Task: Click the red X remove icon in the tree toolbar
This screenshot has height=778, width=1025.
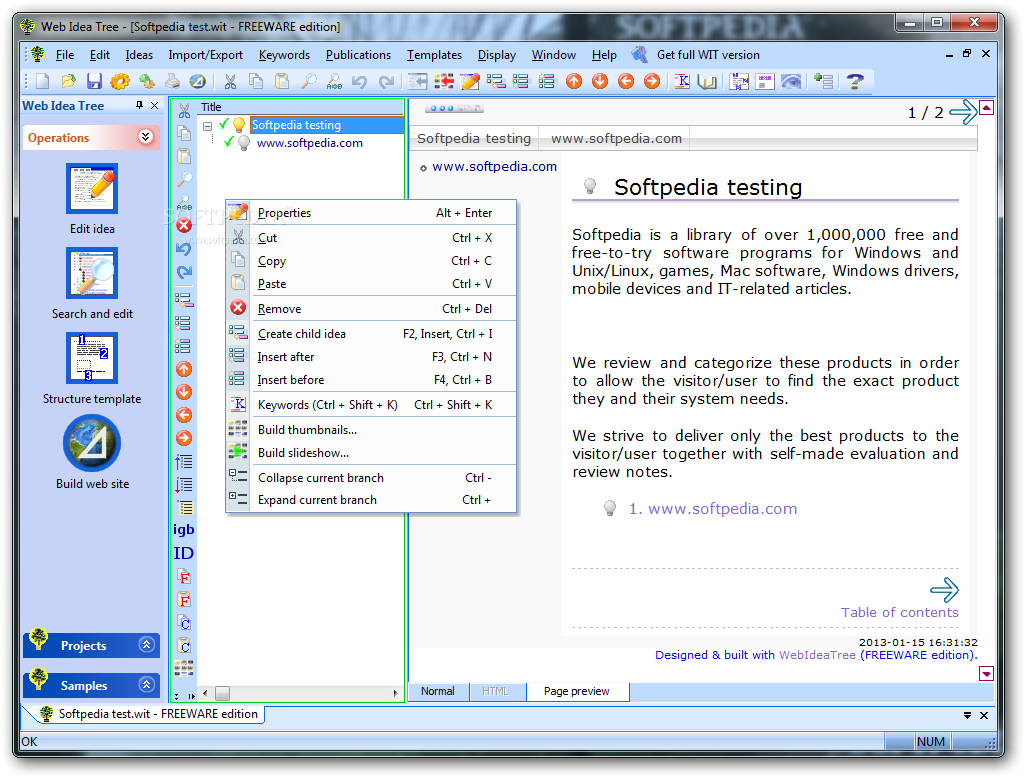Action: pos(184,226)
